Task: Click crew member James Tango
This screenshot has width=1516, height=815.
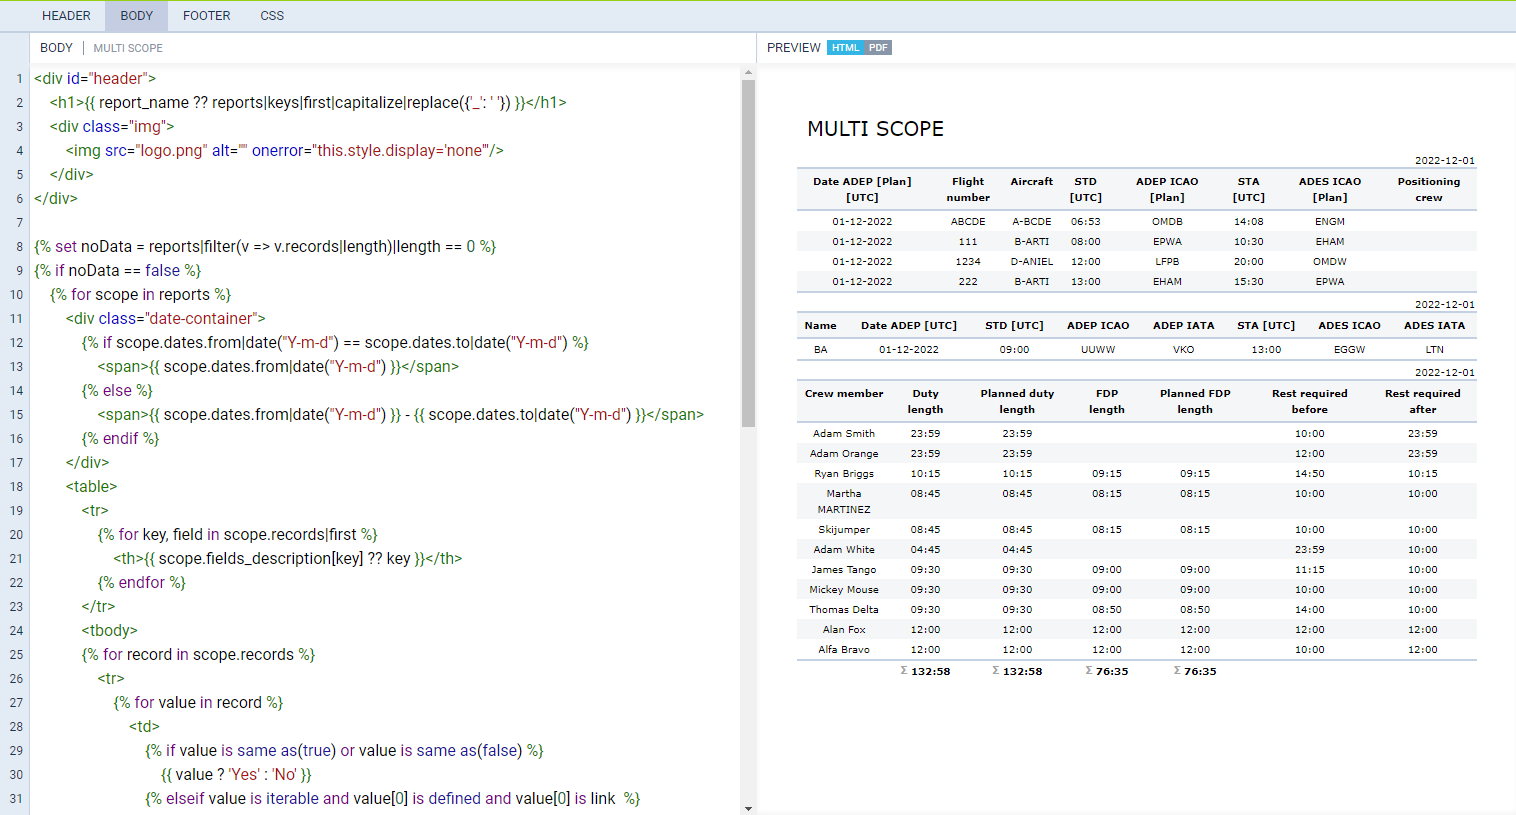Action: pos(844,570)
